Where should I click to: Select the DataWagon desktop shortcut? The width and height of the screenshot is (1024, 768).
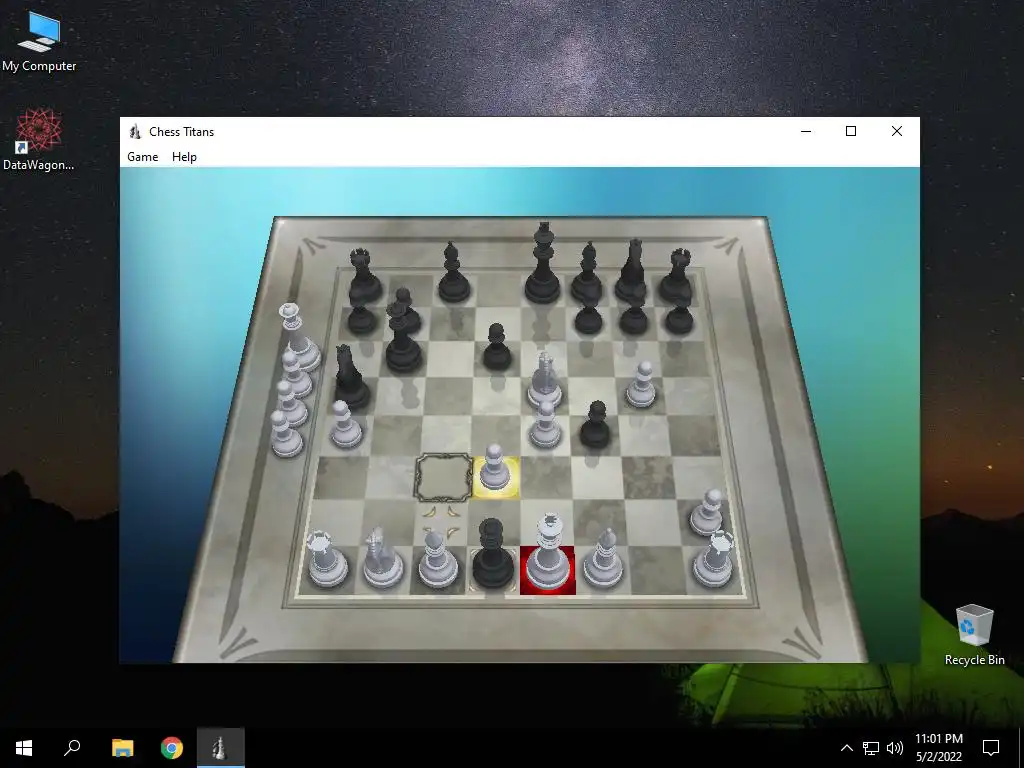point(39,140)
